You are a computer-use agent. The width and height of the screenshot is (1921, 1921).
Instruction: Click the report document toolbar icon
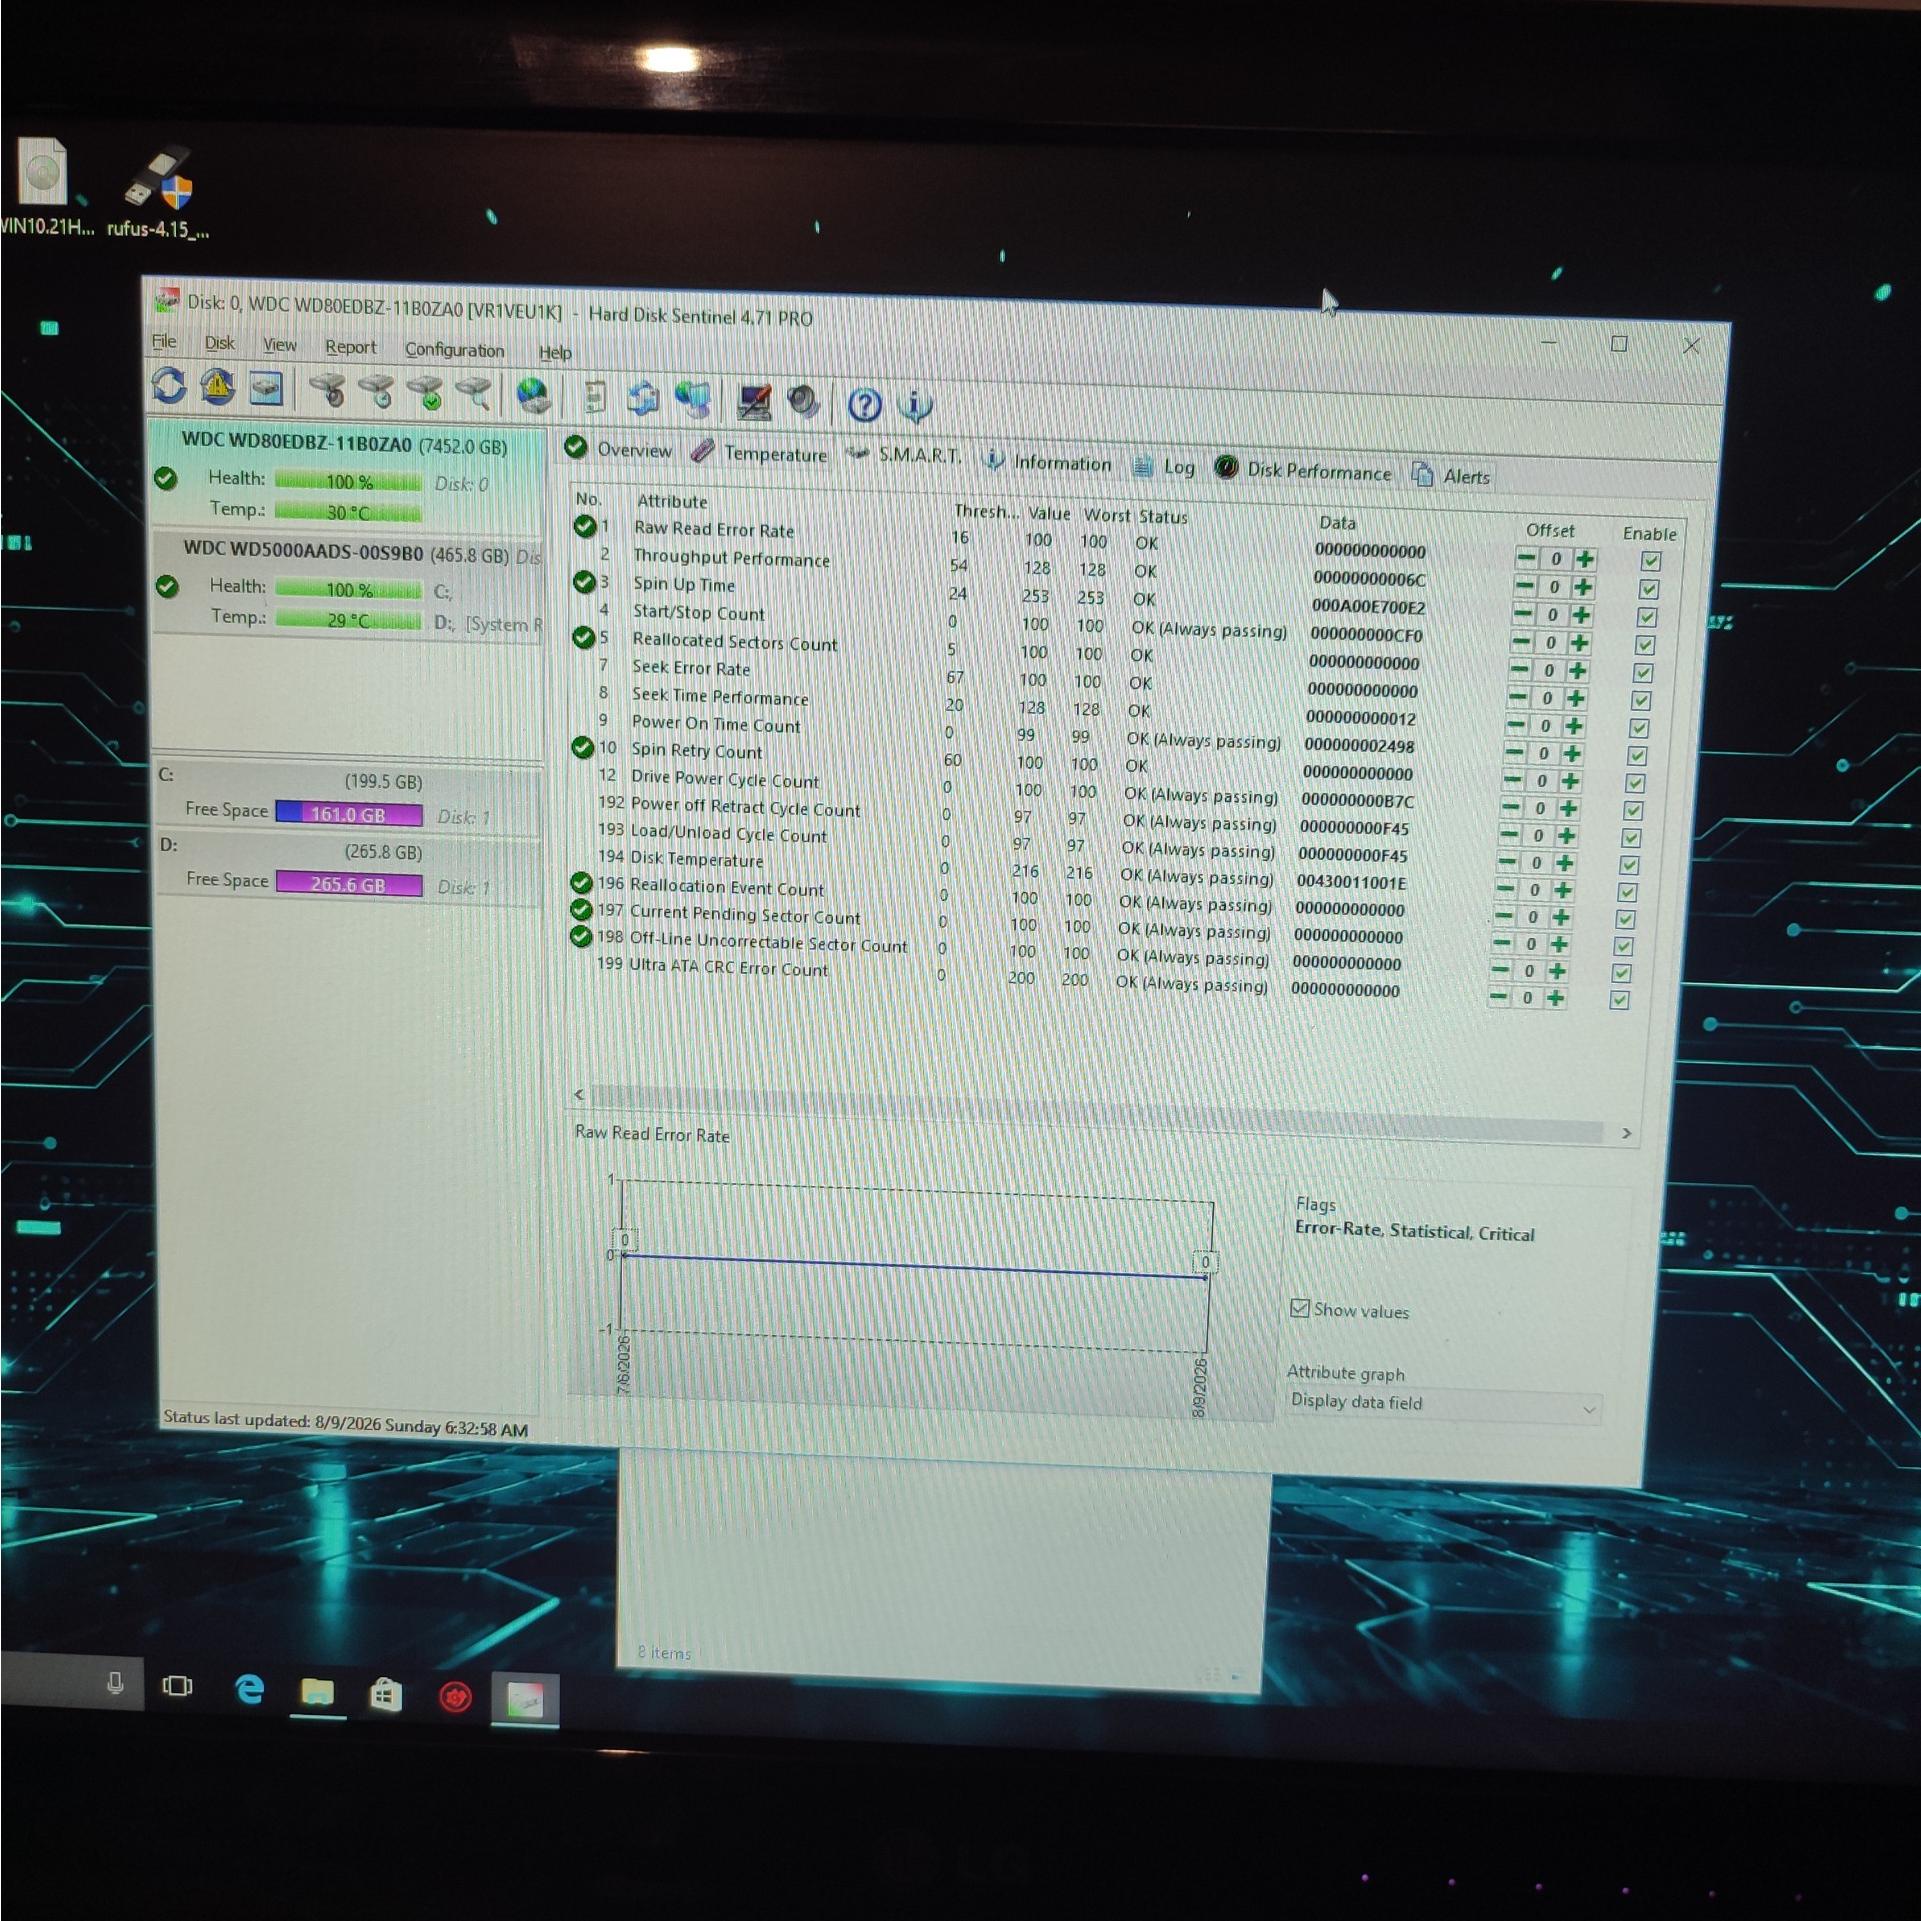[x=594, y=398]
